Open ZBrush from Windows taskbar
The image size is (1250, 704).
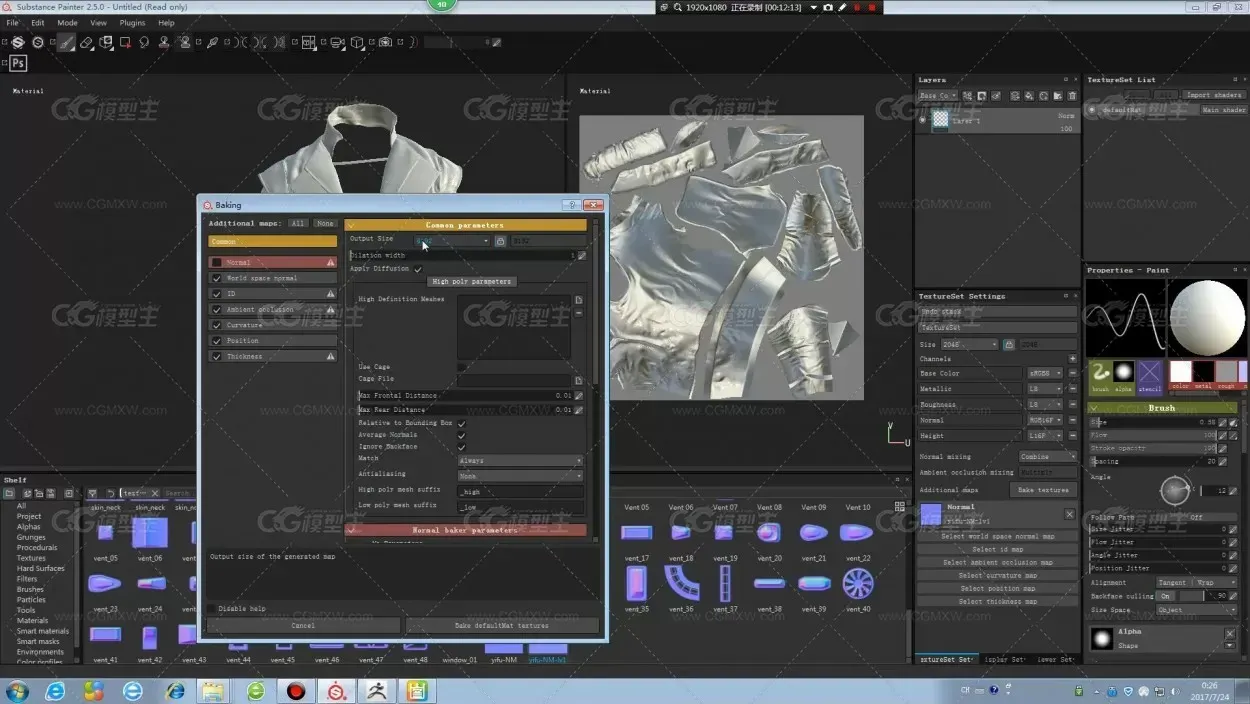[x=379, y=691]
